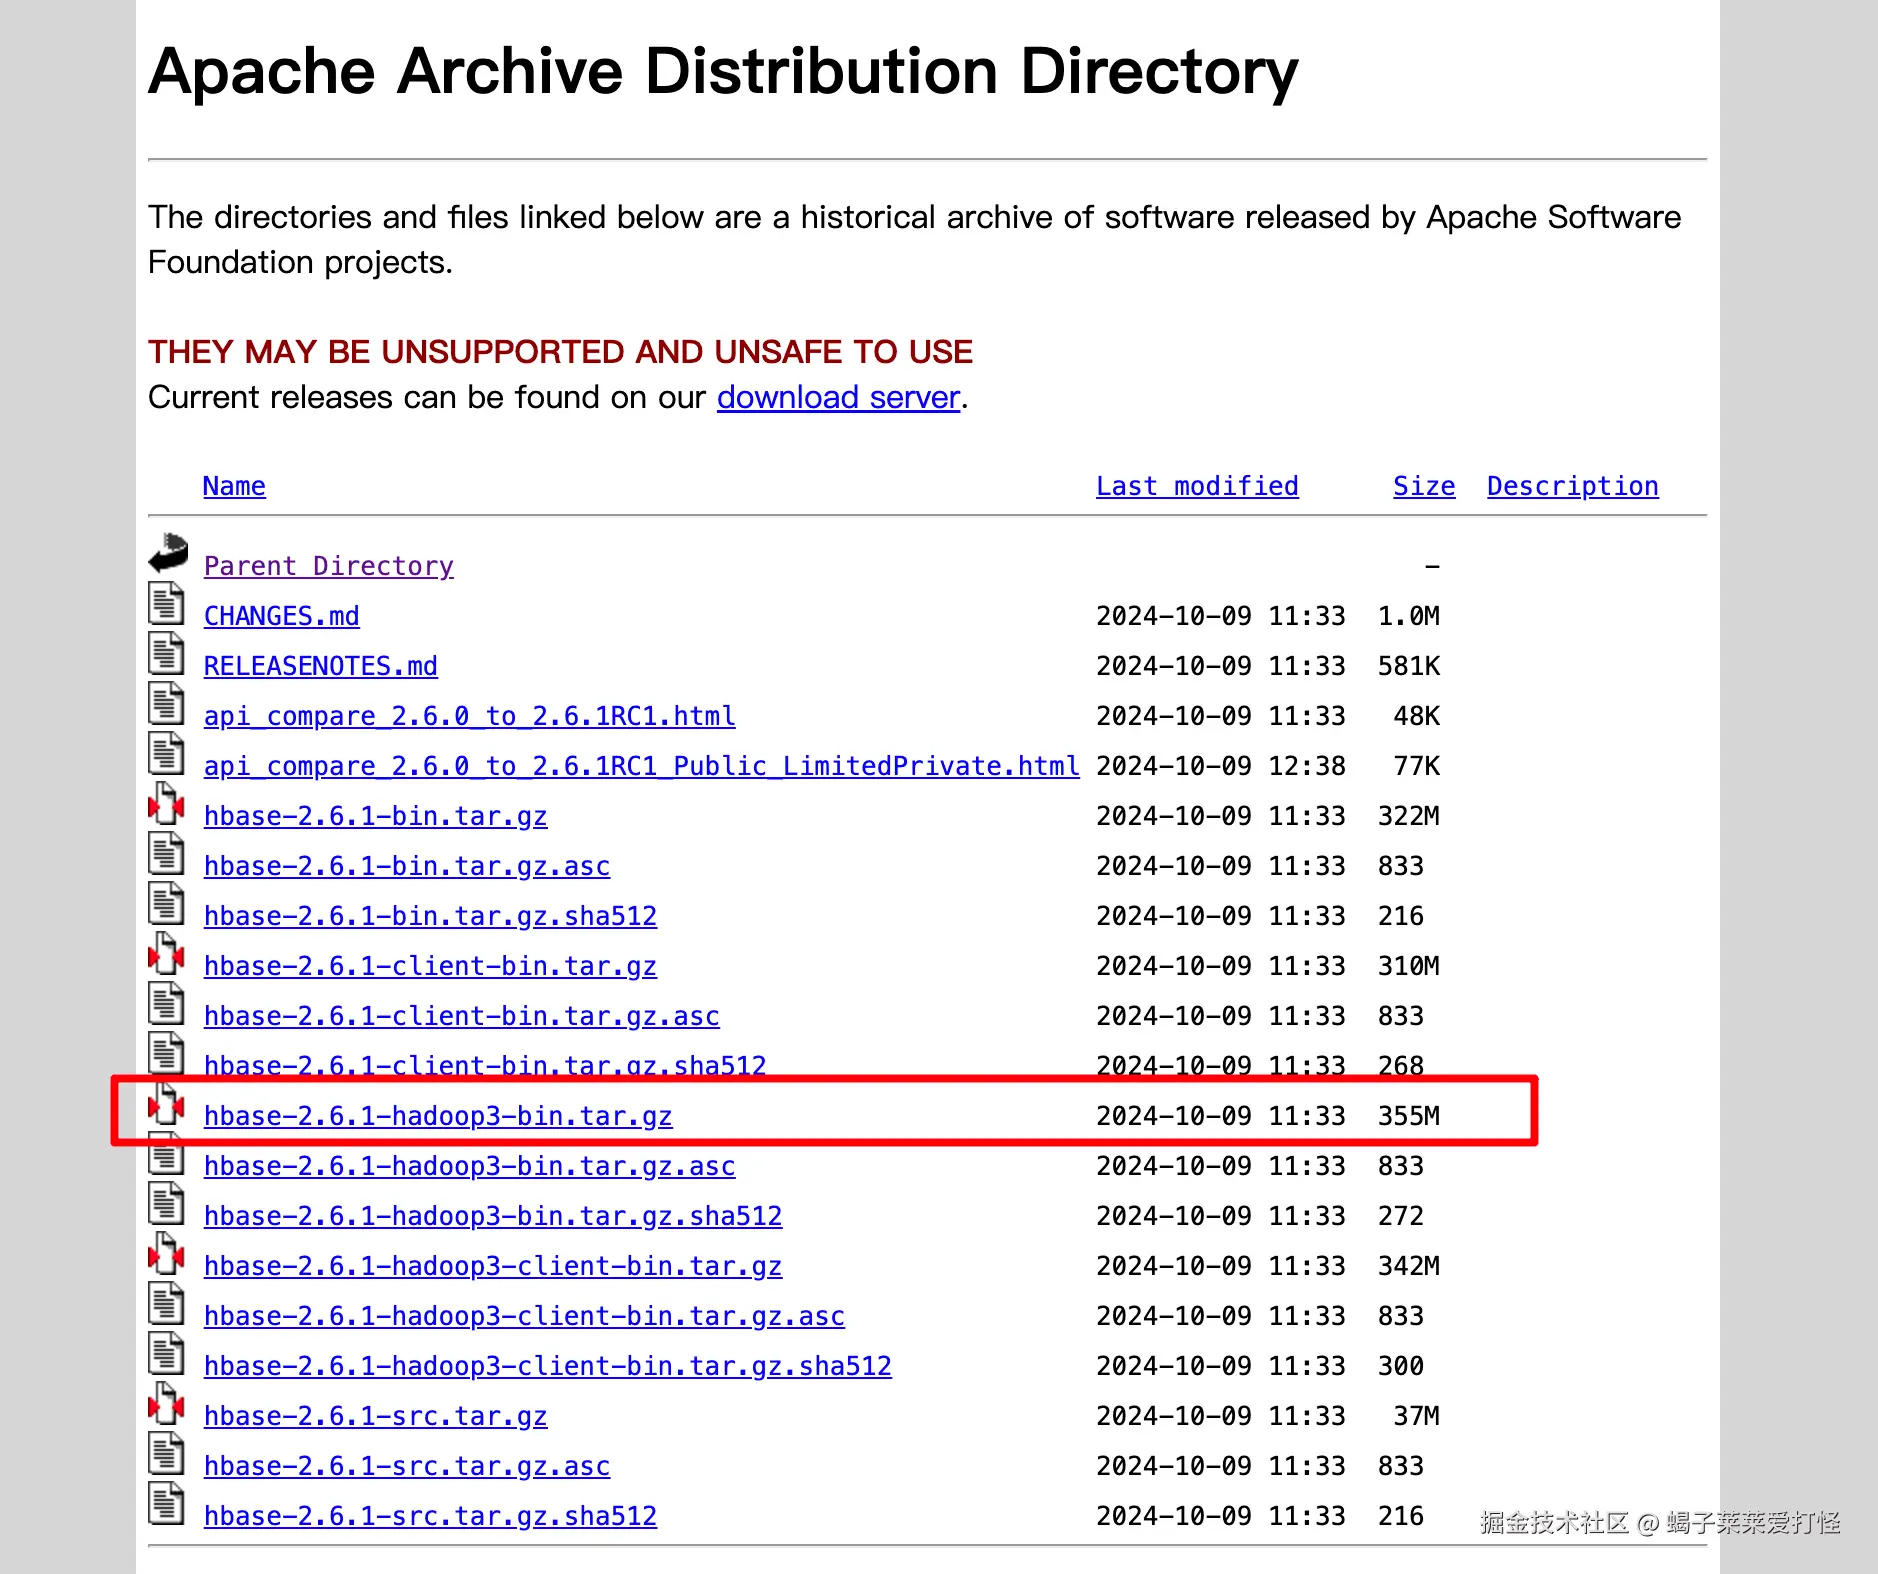Sort listing by Name column
The width and height of the screenshot is (1878, 1574).
[234, 486]
